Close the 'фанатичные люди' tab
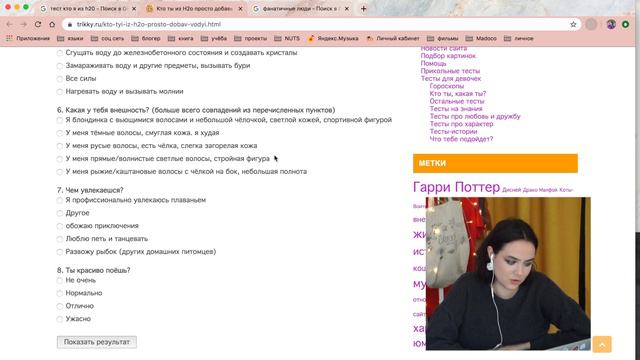 click(x=347, y=9)
